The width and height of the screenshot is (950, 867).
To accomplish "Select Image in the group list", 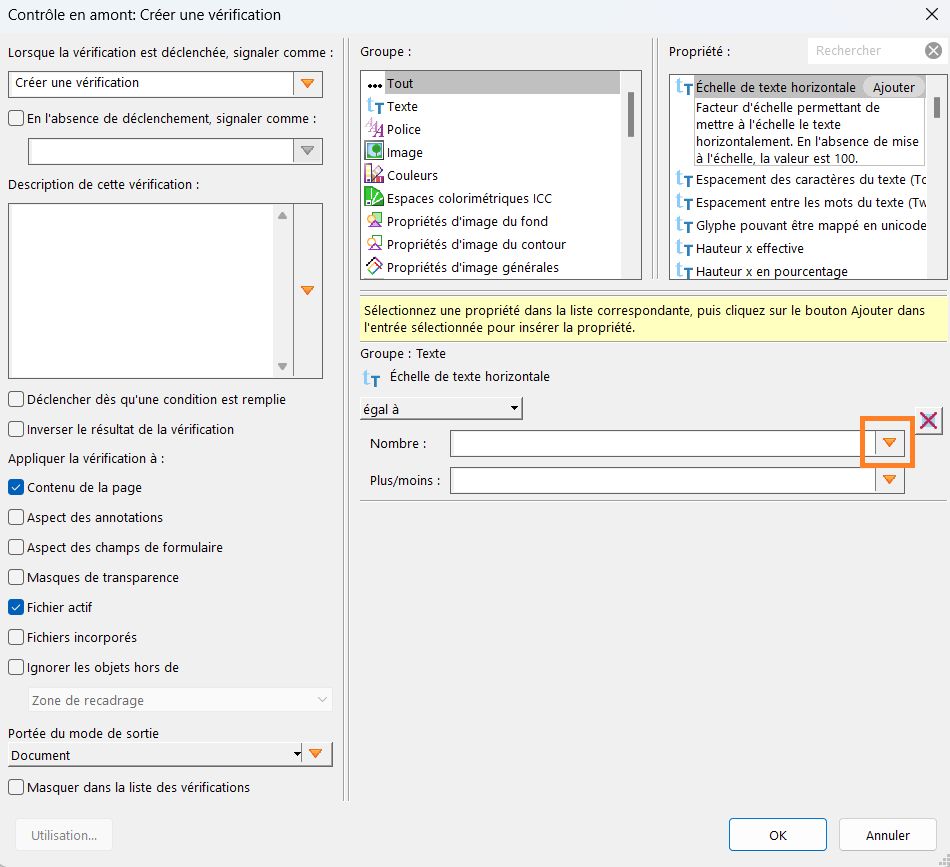I will click(x=405, y=153).
